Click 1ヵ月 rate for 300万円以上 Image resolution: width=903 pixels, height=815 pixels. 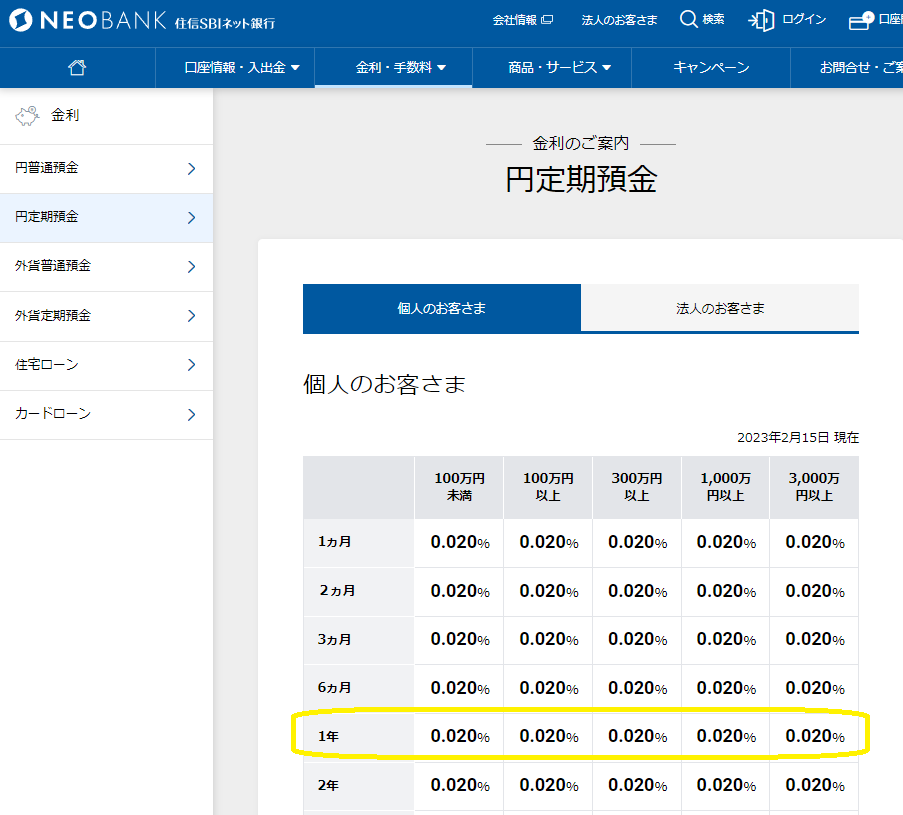637,542
